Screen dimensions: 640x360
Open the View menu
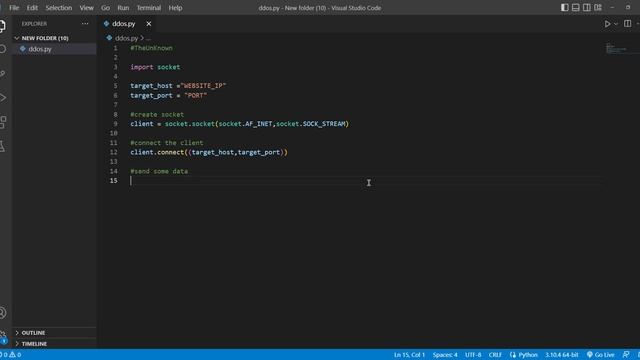coord(87,8)
